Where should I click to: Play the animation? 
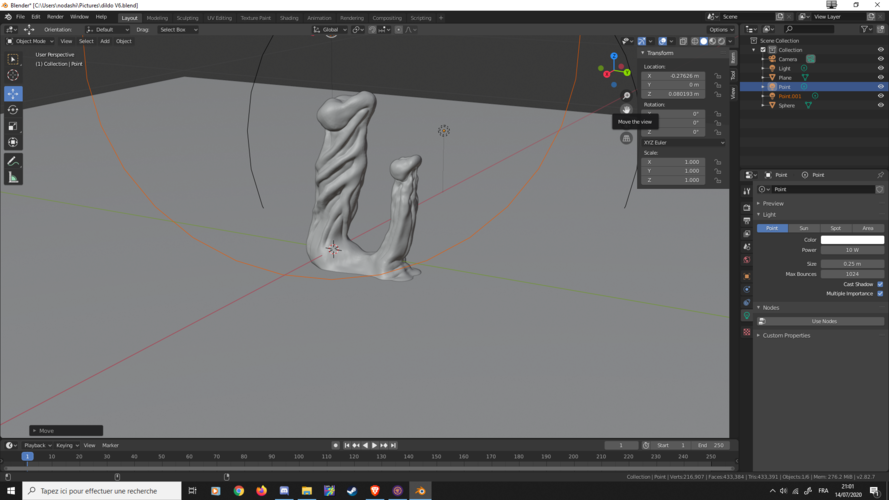[374, 446]
